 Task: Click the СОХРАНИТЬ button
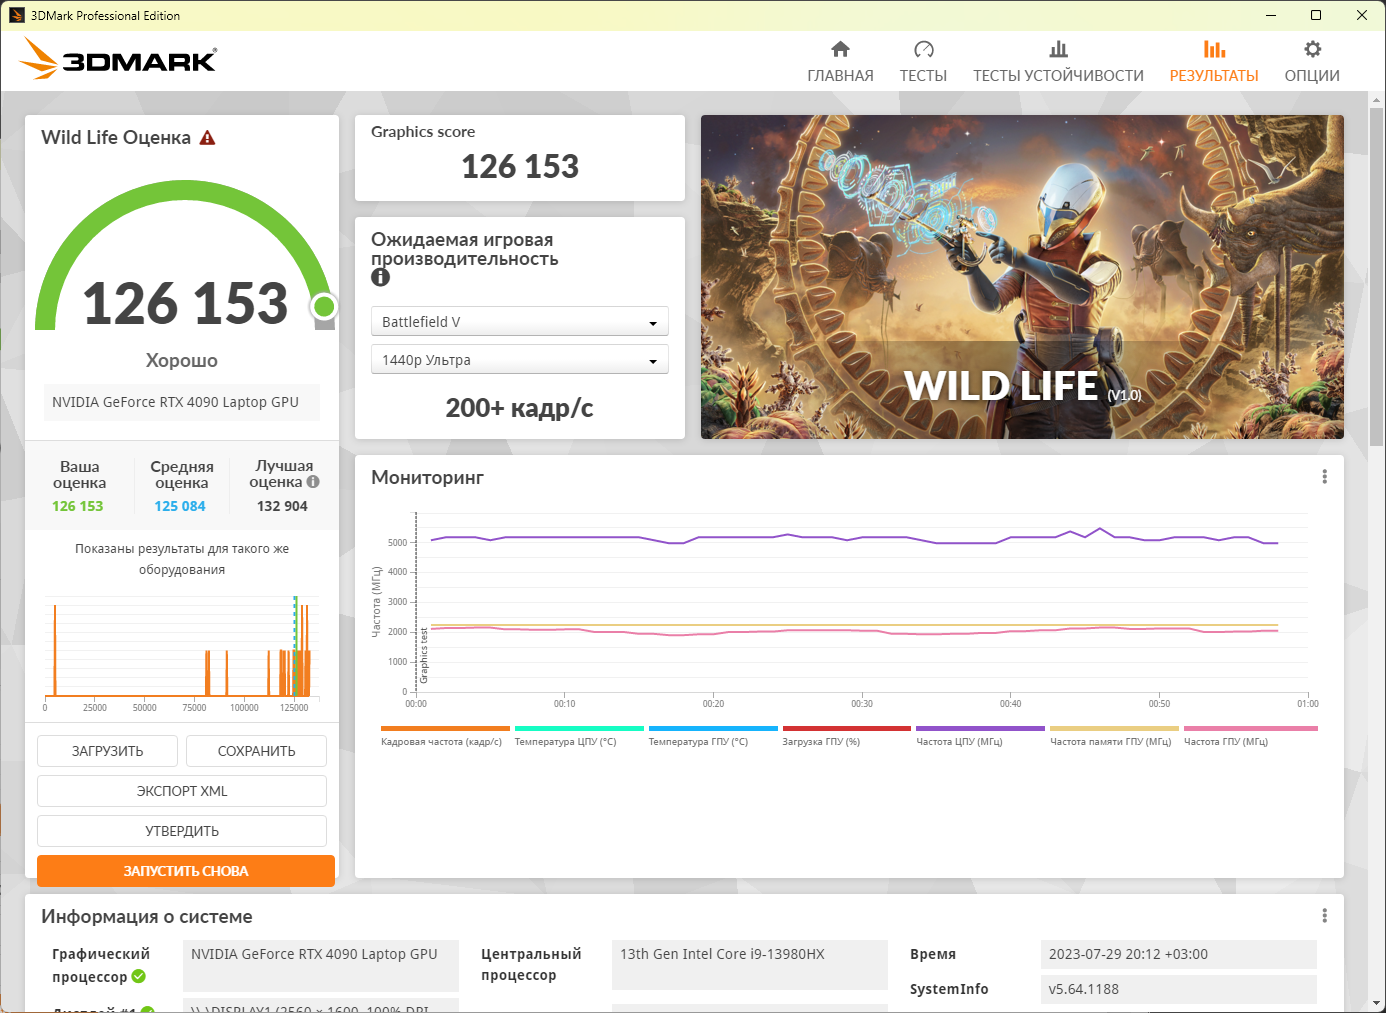click(x=256, y=751)
